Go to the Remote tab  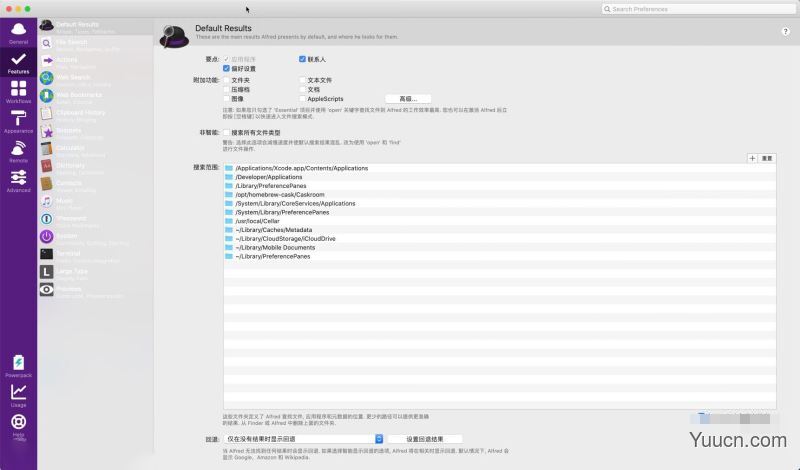18,151
